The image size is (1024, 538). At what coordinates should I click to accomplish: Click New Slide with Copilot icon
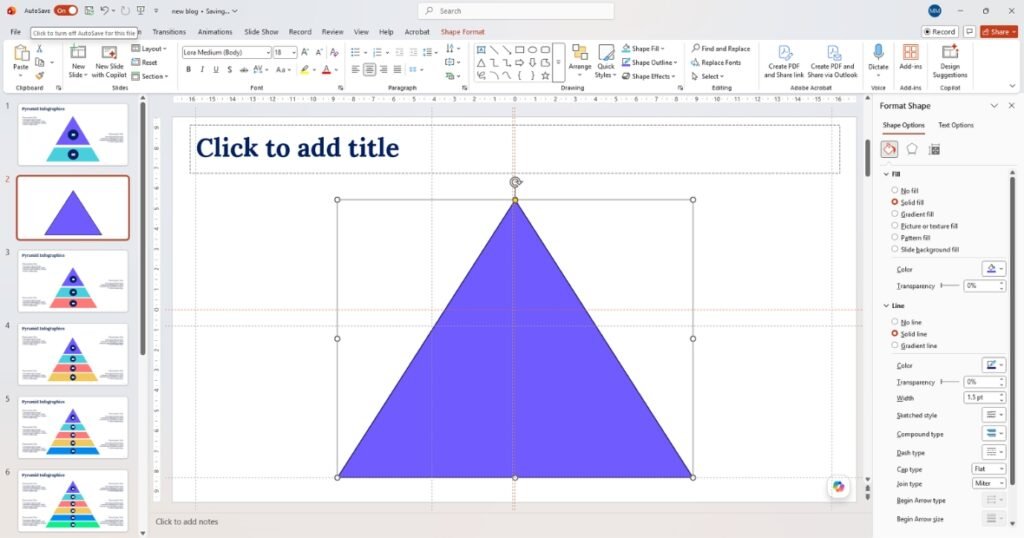click(109, 53)
